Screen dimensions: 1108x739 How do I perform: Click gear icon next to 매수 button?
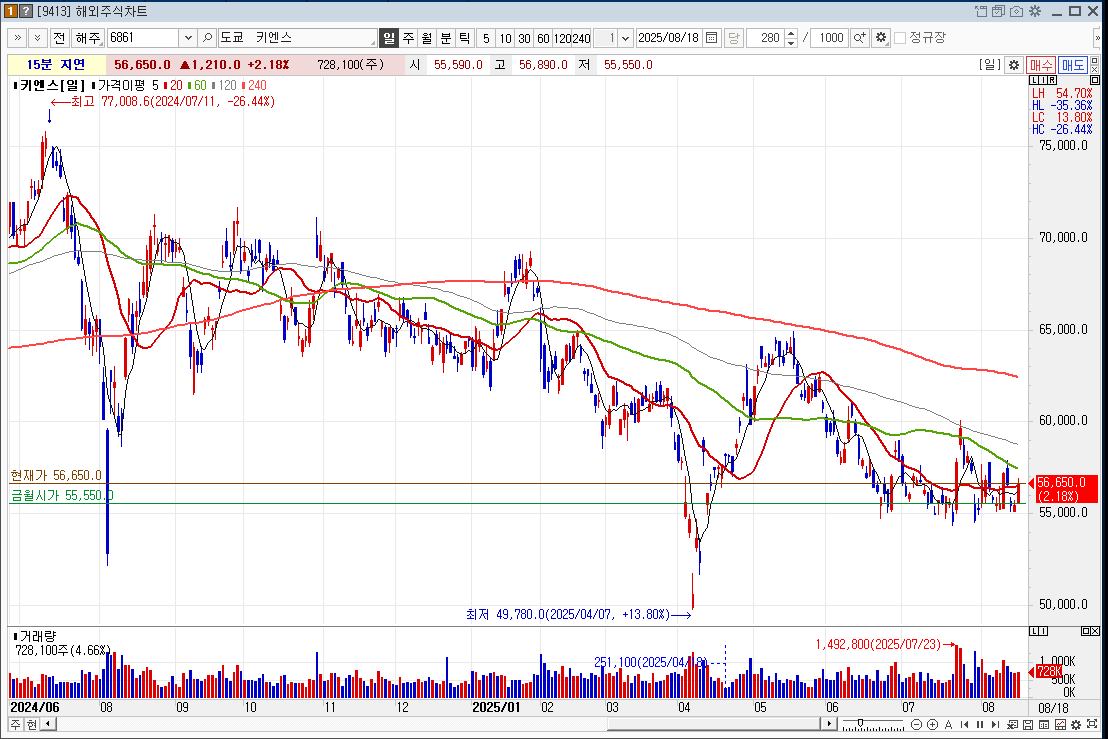(1013, 64)
